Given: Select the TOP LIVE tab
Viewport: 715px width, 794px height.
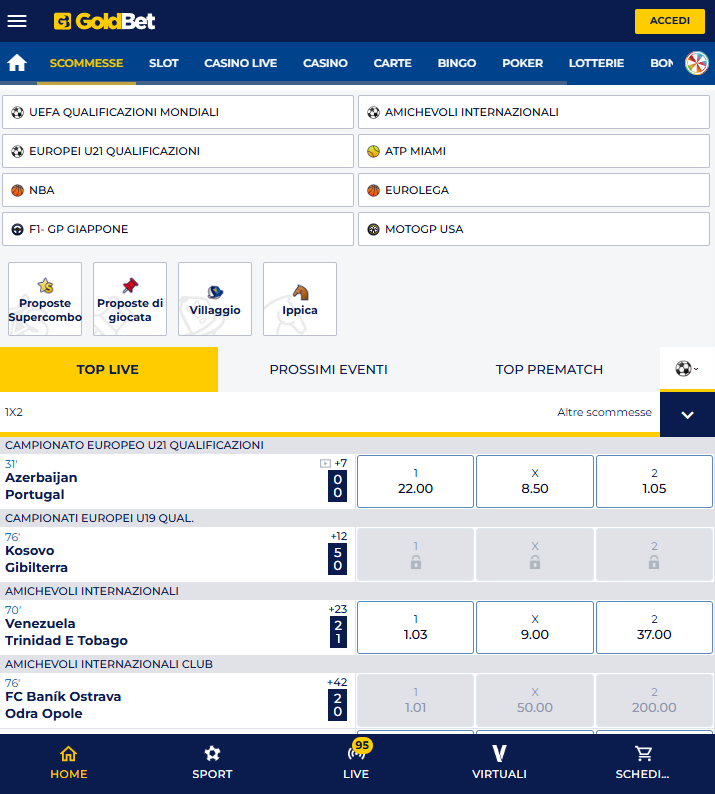Looking at the screenshot, I should 109,369.
